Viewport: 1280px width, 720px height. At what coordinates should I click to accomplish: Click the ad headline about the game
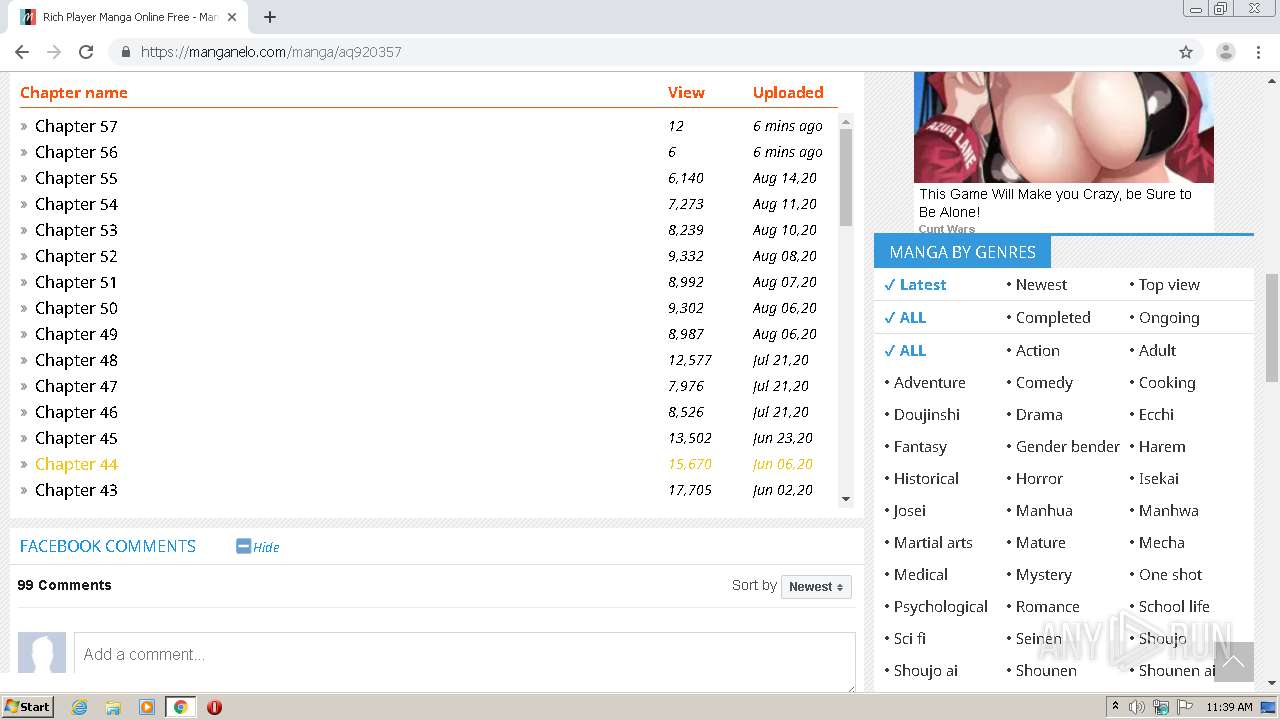1055,203
